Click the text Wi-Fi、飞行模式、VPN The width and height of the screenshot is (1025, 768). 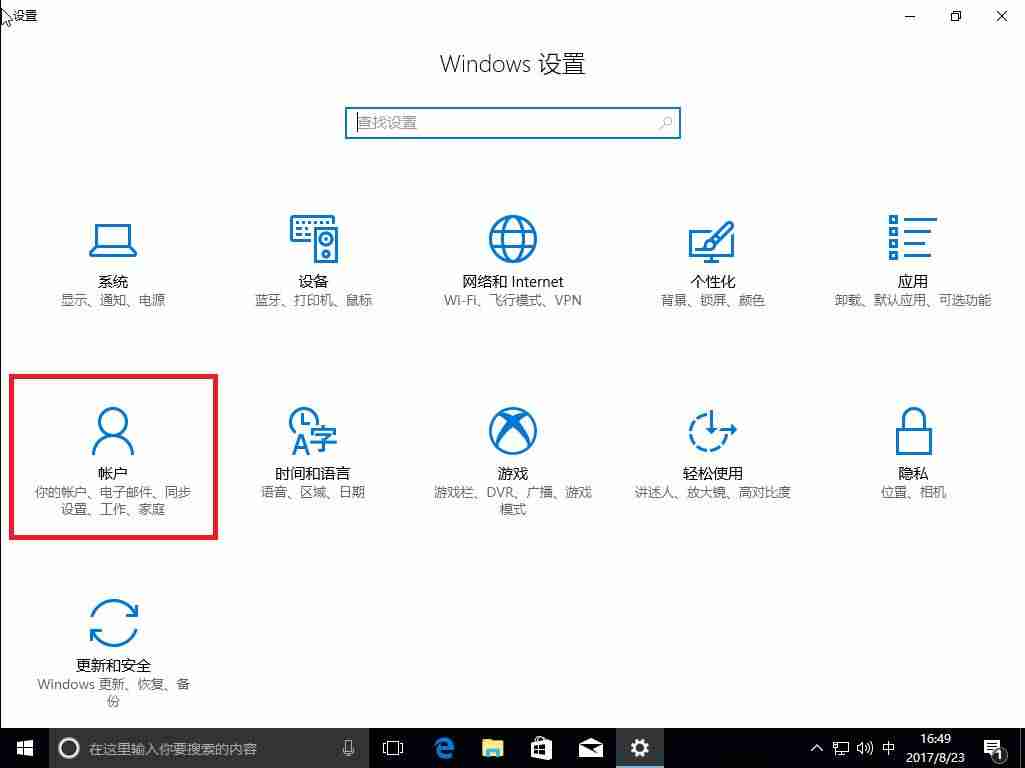pyautogui.click(x=512, y=301)
